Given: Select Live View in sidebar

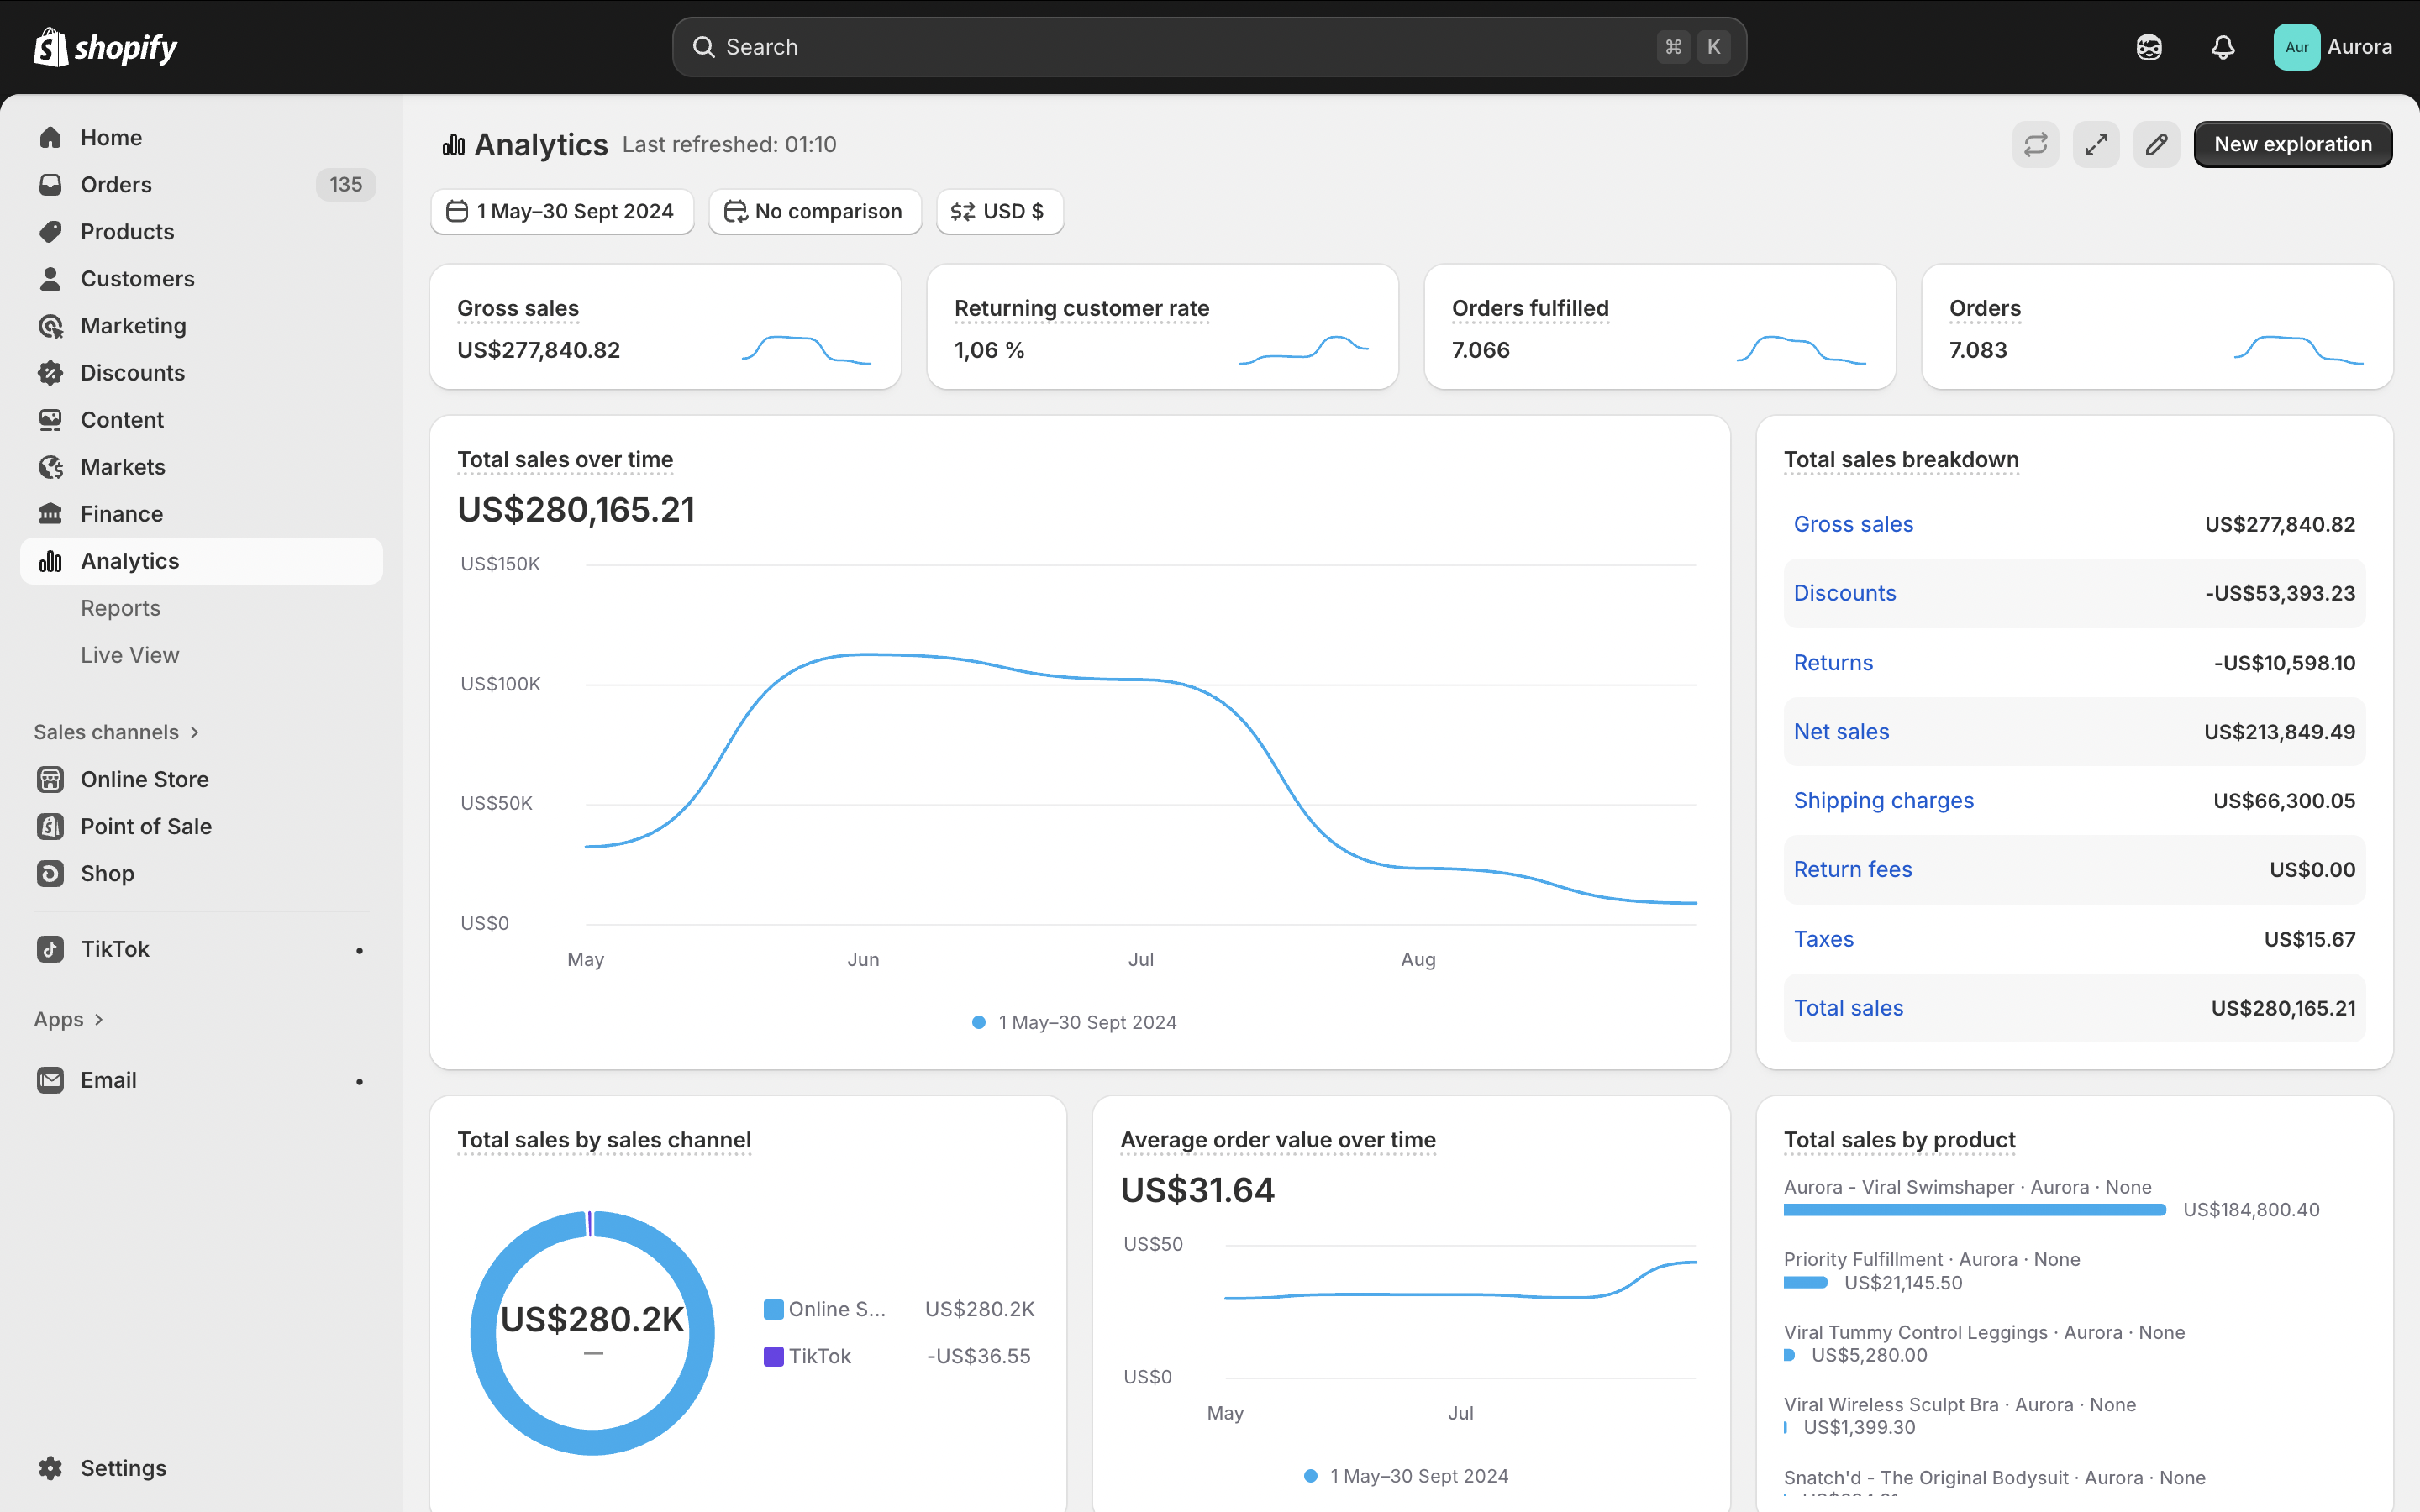Looking at the screenshot, I should (x=130, y=655).
